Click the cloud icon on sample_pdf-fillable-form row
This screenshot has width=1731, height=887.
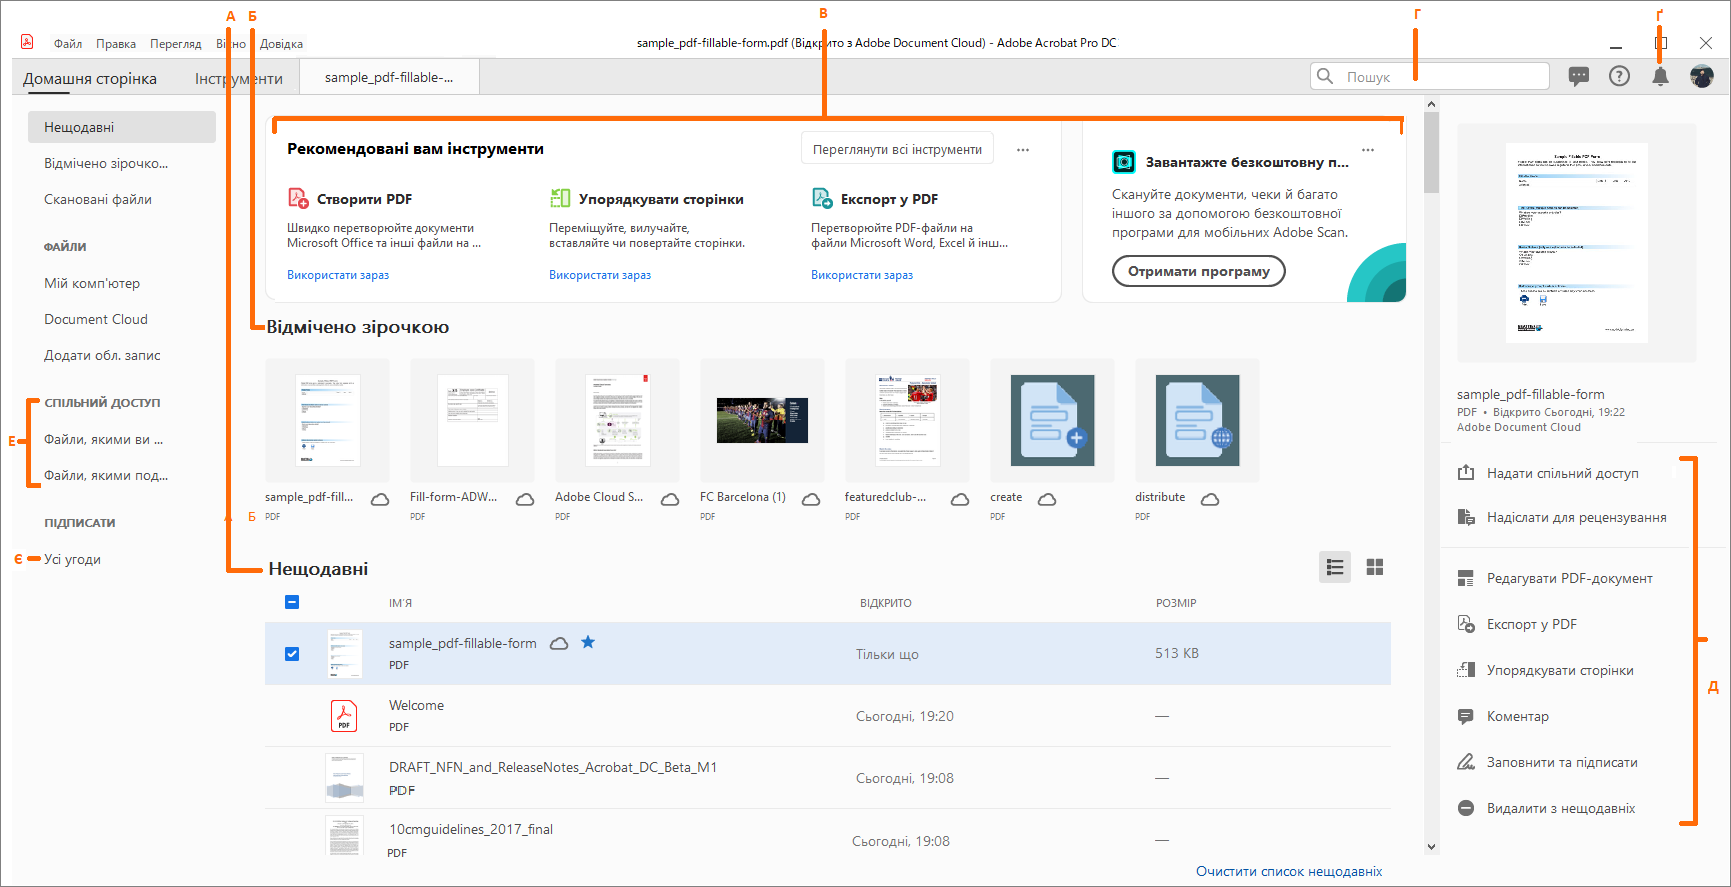coord(560,643)
